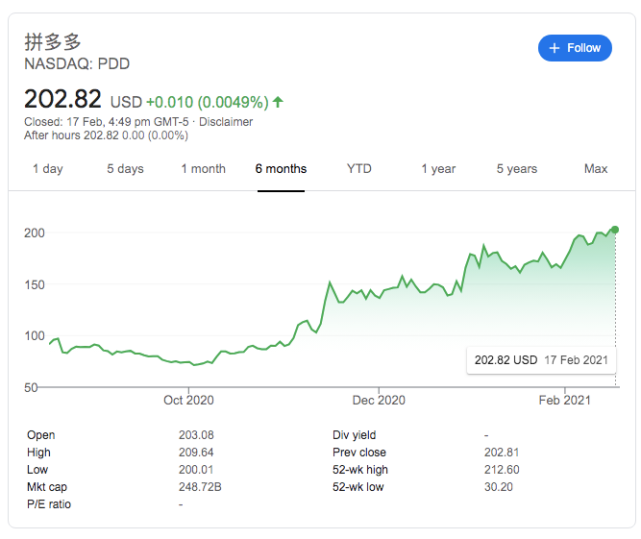Click the green up arrow icon
Image resolution: width=641 pixels, height=539 pixels.
[x=277, y=102]
